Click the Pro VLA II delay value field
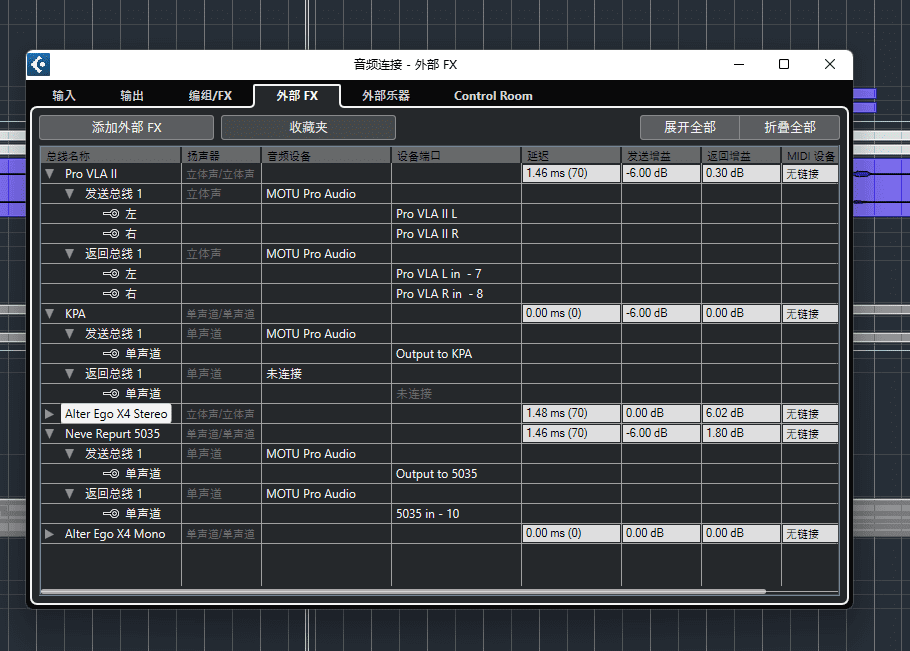This screenshot has height=651, width=910. coord(570,174)
